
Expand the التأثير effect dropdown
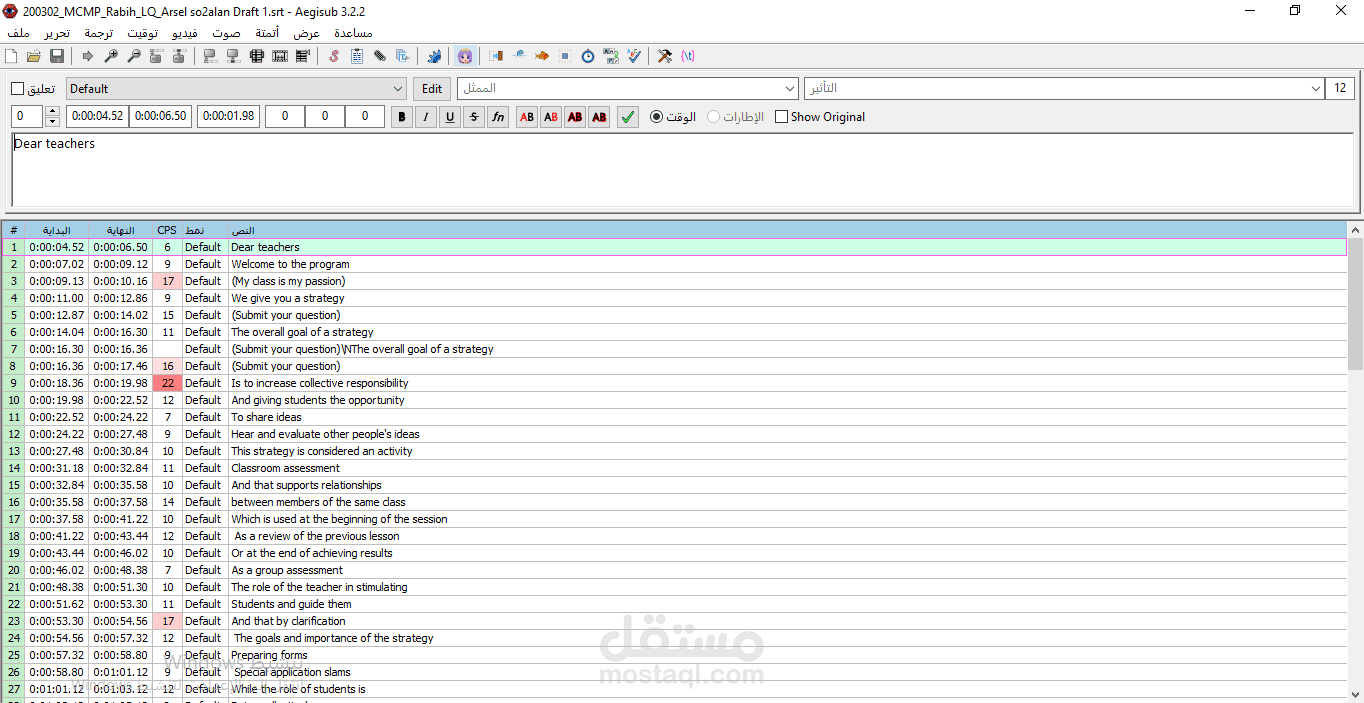click(1314, 89)
